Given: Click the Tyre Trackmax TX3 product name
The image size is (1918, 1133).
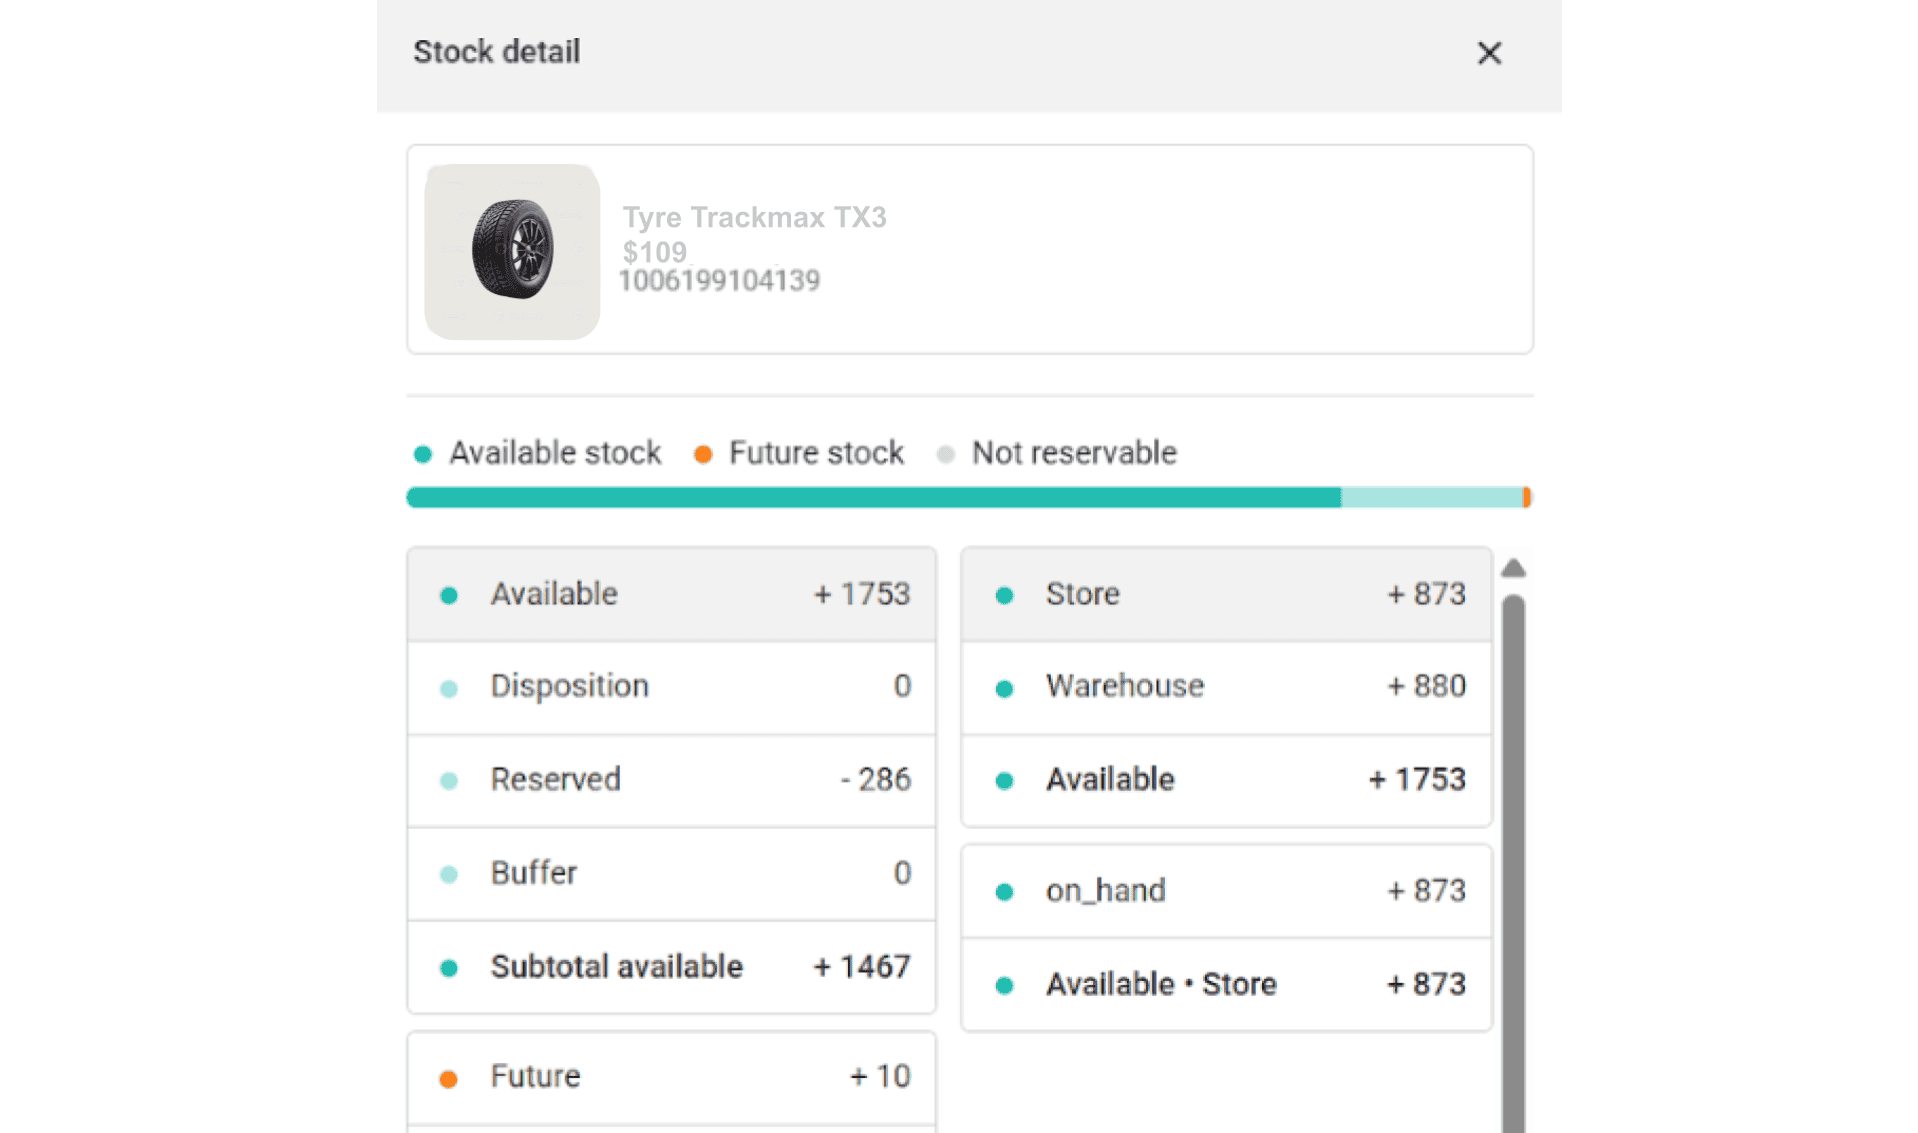Looking at the screenshot, I should point(754,217).
